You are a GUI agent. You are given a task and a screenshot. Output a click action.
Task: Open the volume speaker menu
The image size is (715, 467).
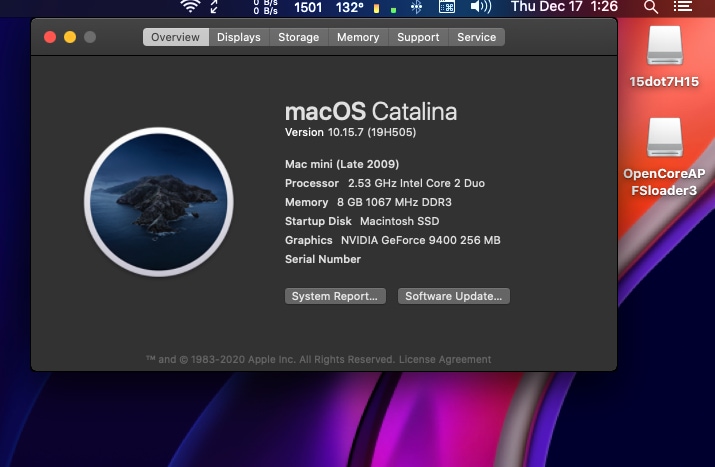click(481, 7)
